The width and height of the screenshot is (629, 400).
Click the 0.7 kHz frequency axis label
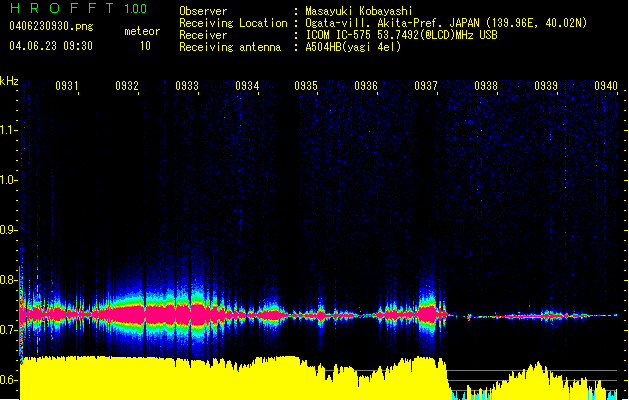[8, 330]
